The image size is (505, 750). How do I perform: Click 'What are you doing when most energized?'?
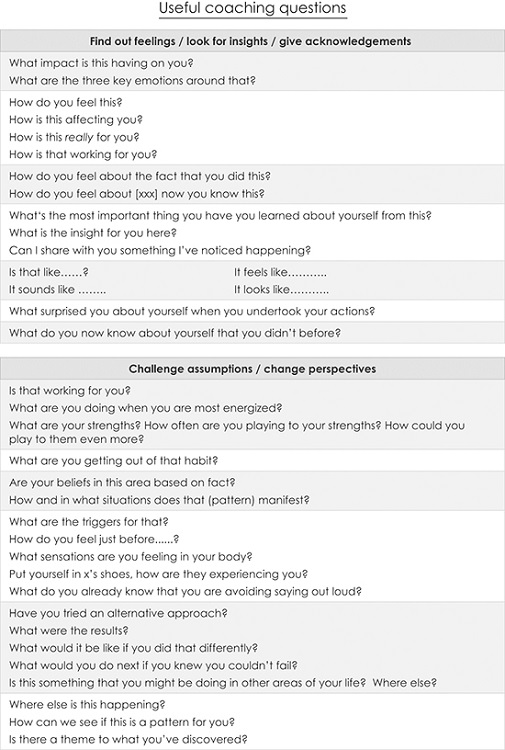[x=145, y=408]
